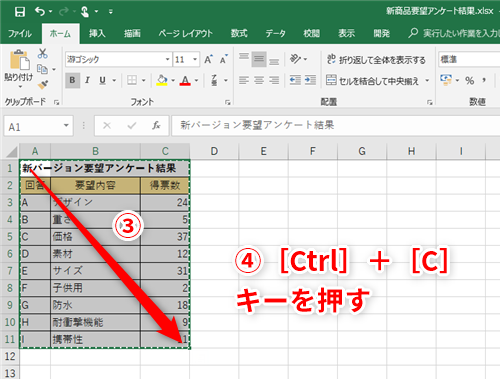Select the Format Painter brush icon
This screenshot has width=500, height=379.
click(x=43, y=85)
